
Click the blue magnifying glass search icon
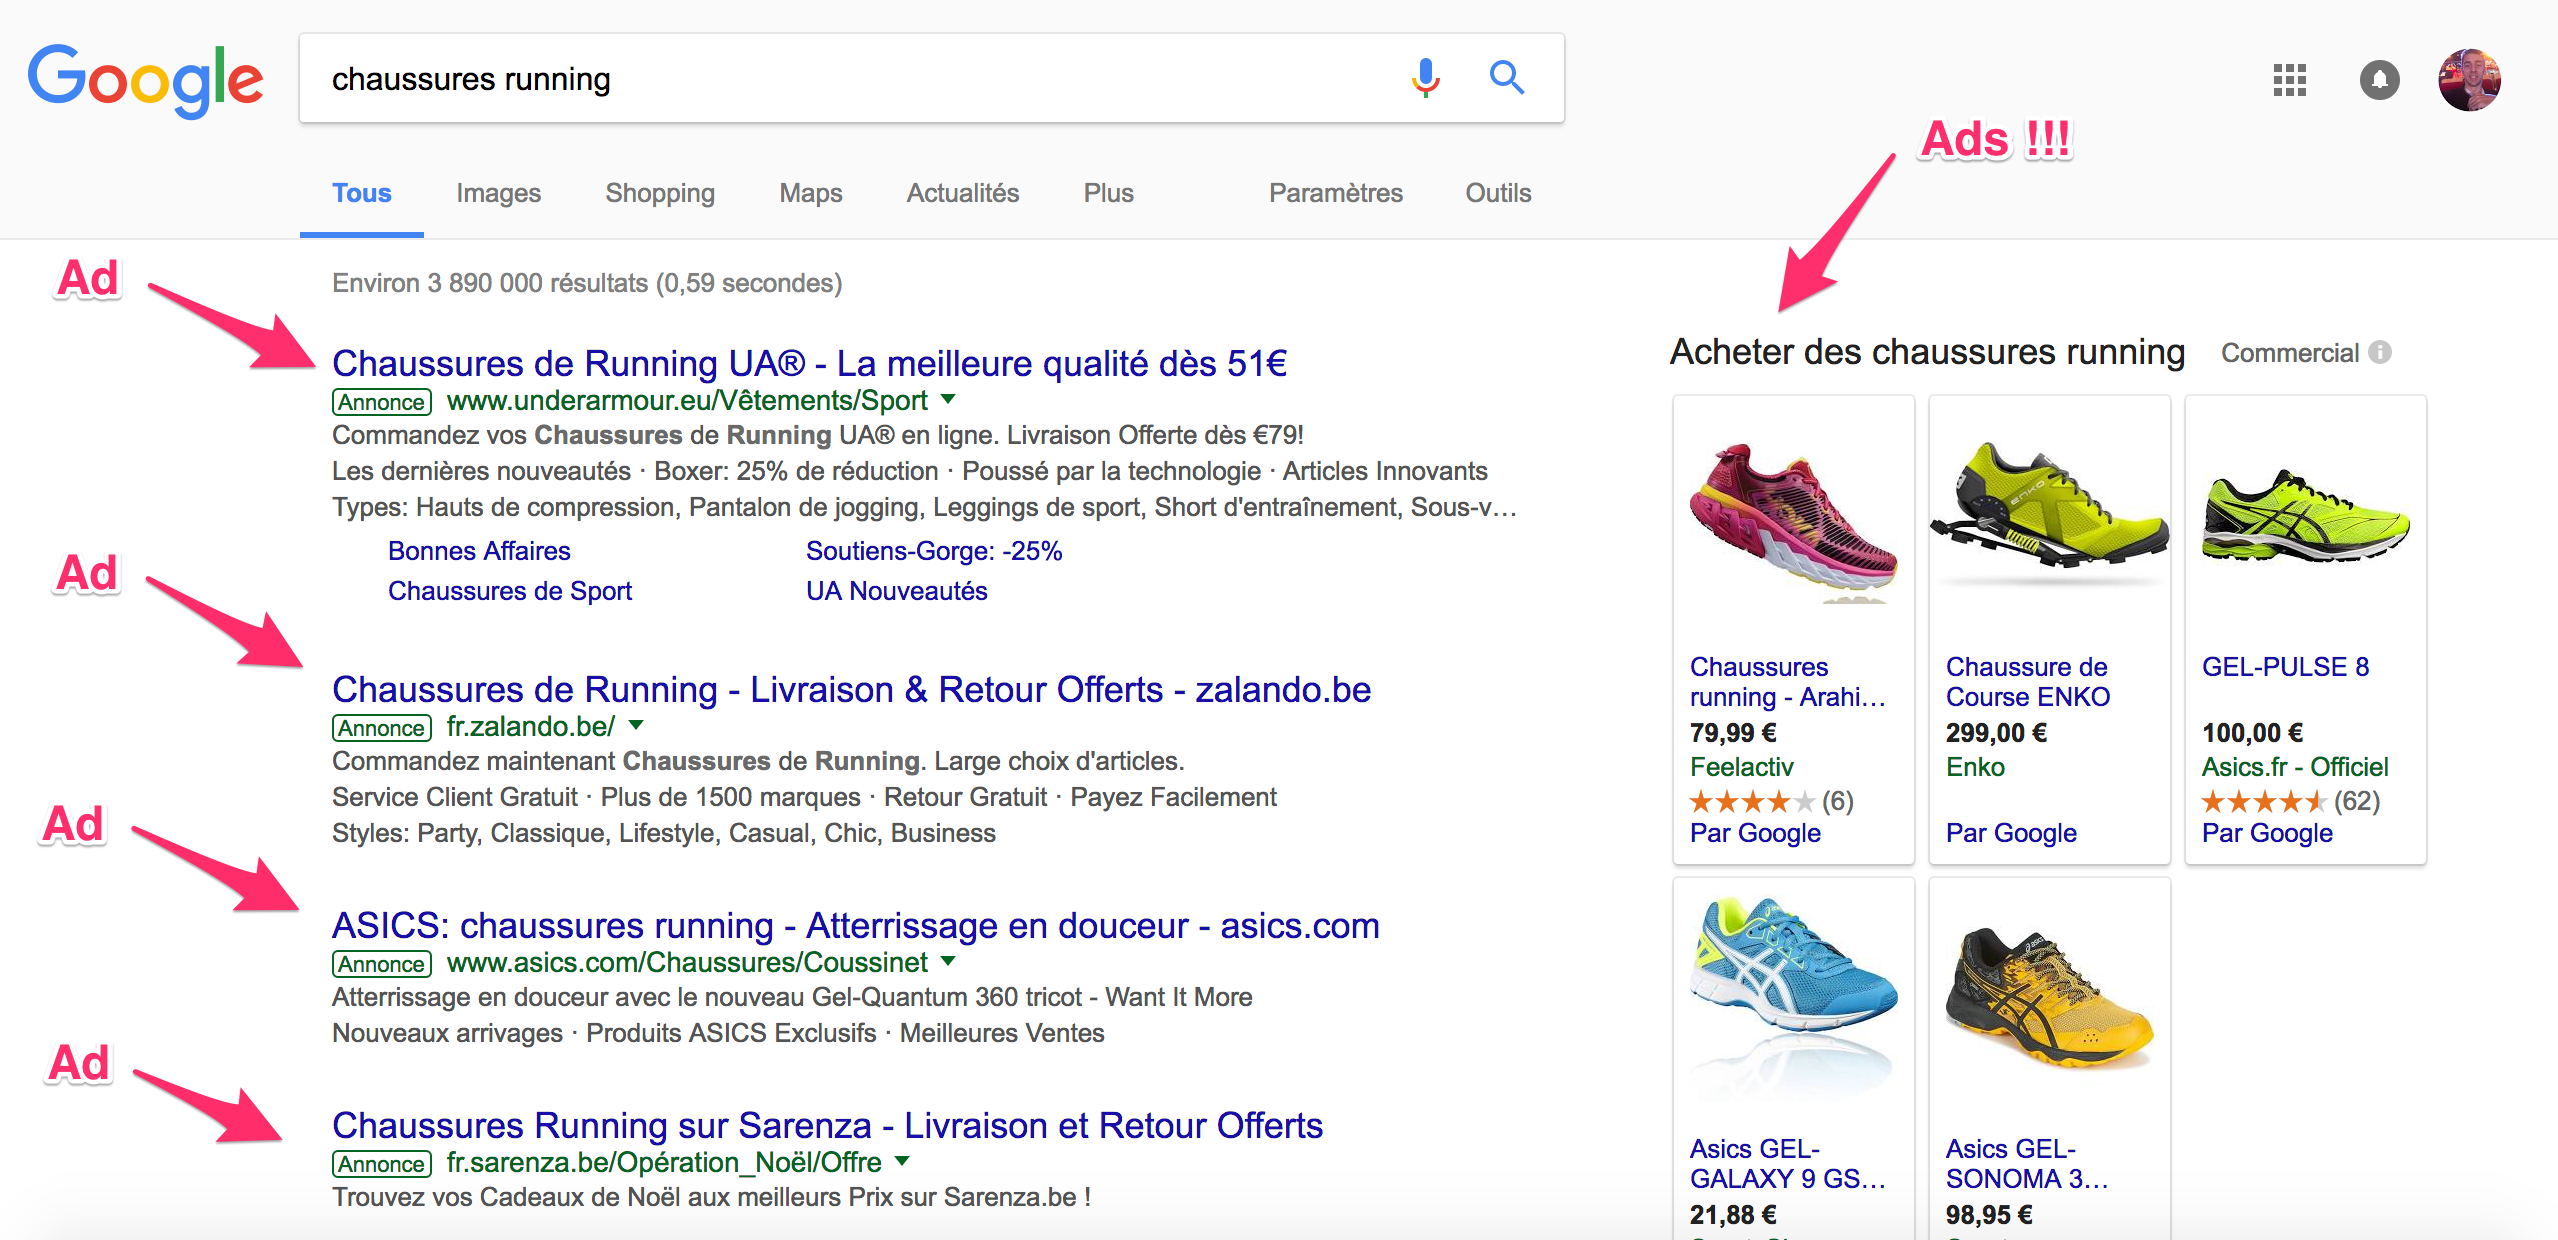1506,78
